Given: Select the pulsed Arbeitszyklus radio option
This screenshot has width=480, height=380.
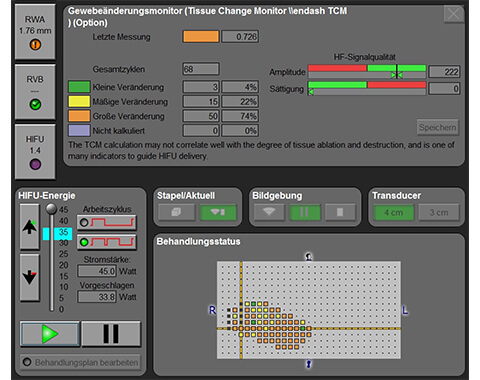Looking at the screenshot, I should [107, 242].
